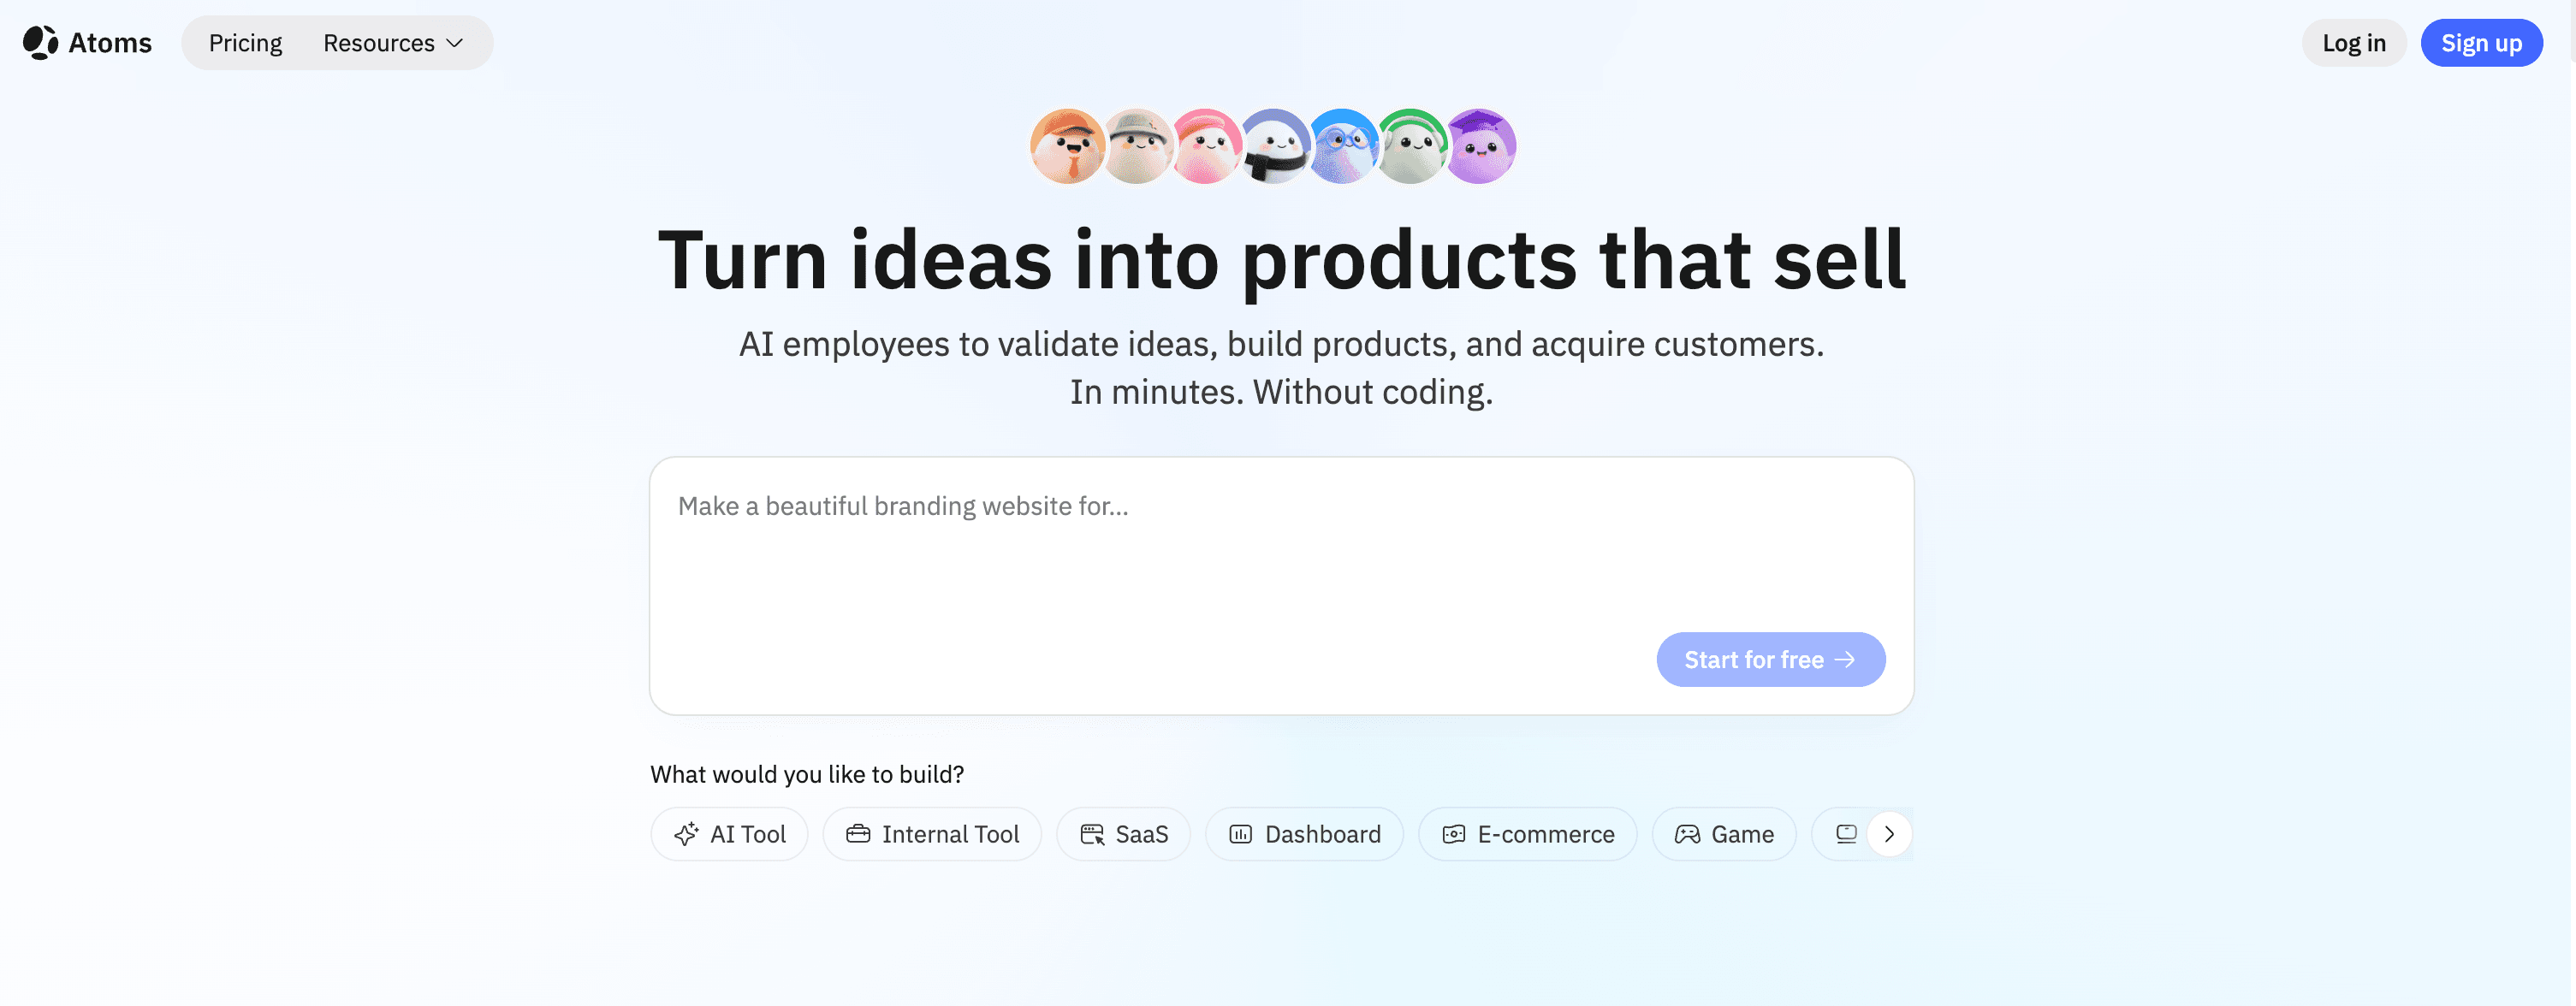Select the Internal Tool category chip
Viewport: 2576px width, 1006px height.
(932, 834)
